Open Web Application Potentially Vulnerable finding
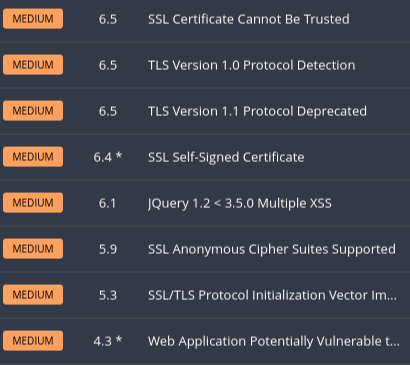Screen dimensions: 410x365 click(274, 341)
